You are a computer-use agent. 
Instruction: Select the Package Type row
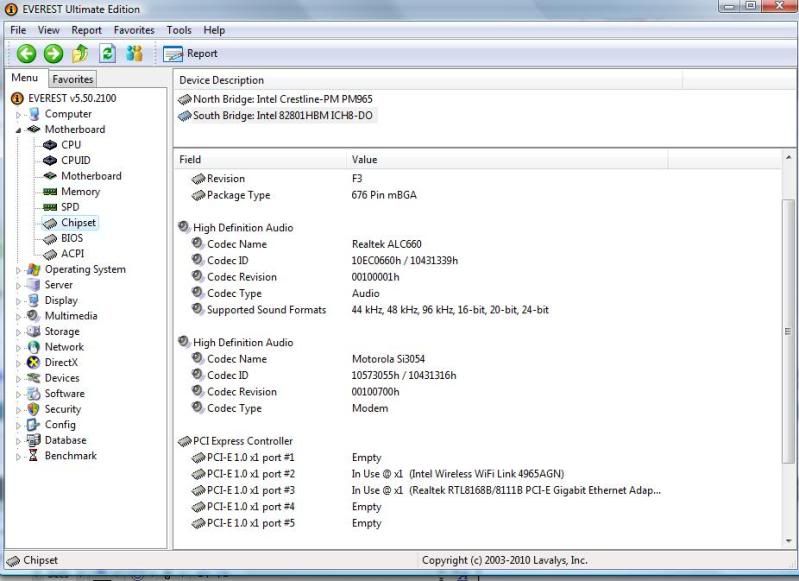476,195
